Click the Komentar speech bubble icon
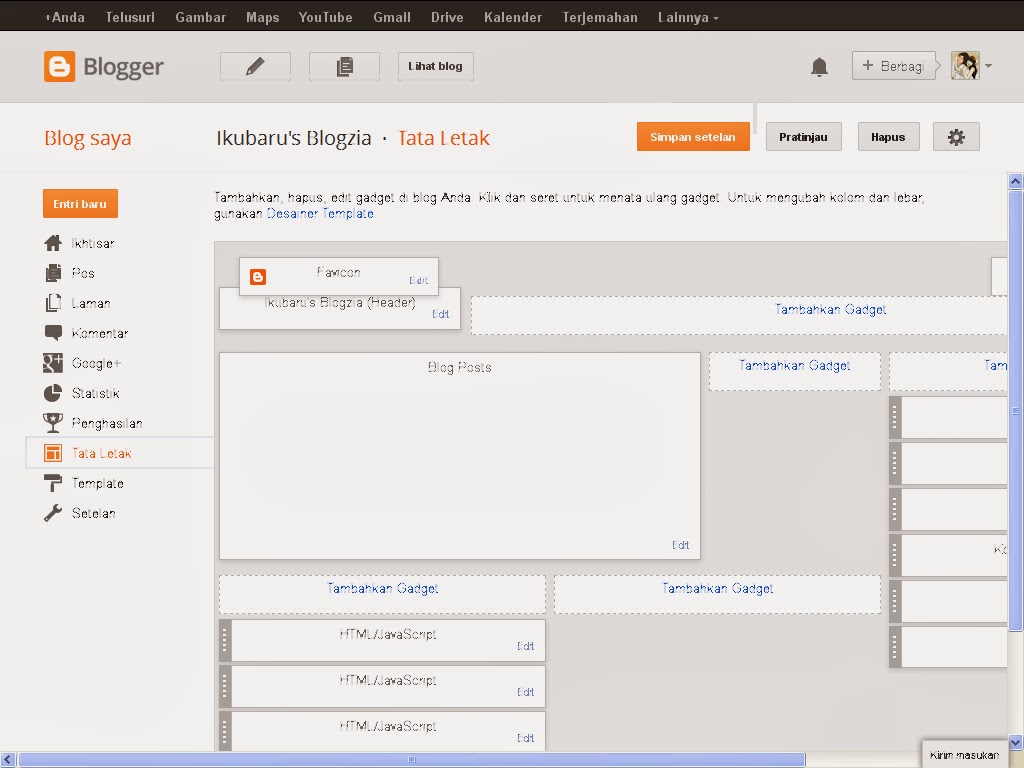The width and height of the screenshot is (1024, 768). (53, 332)
